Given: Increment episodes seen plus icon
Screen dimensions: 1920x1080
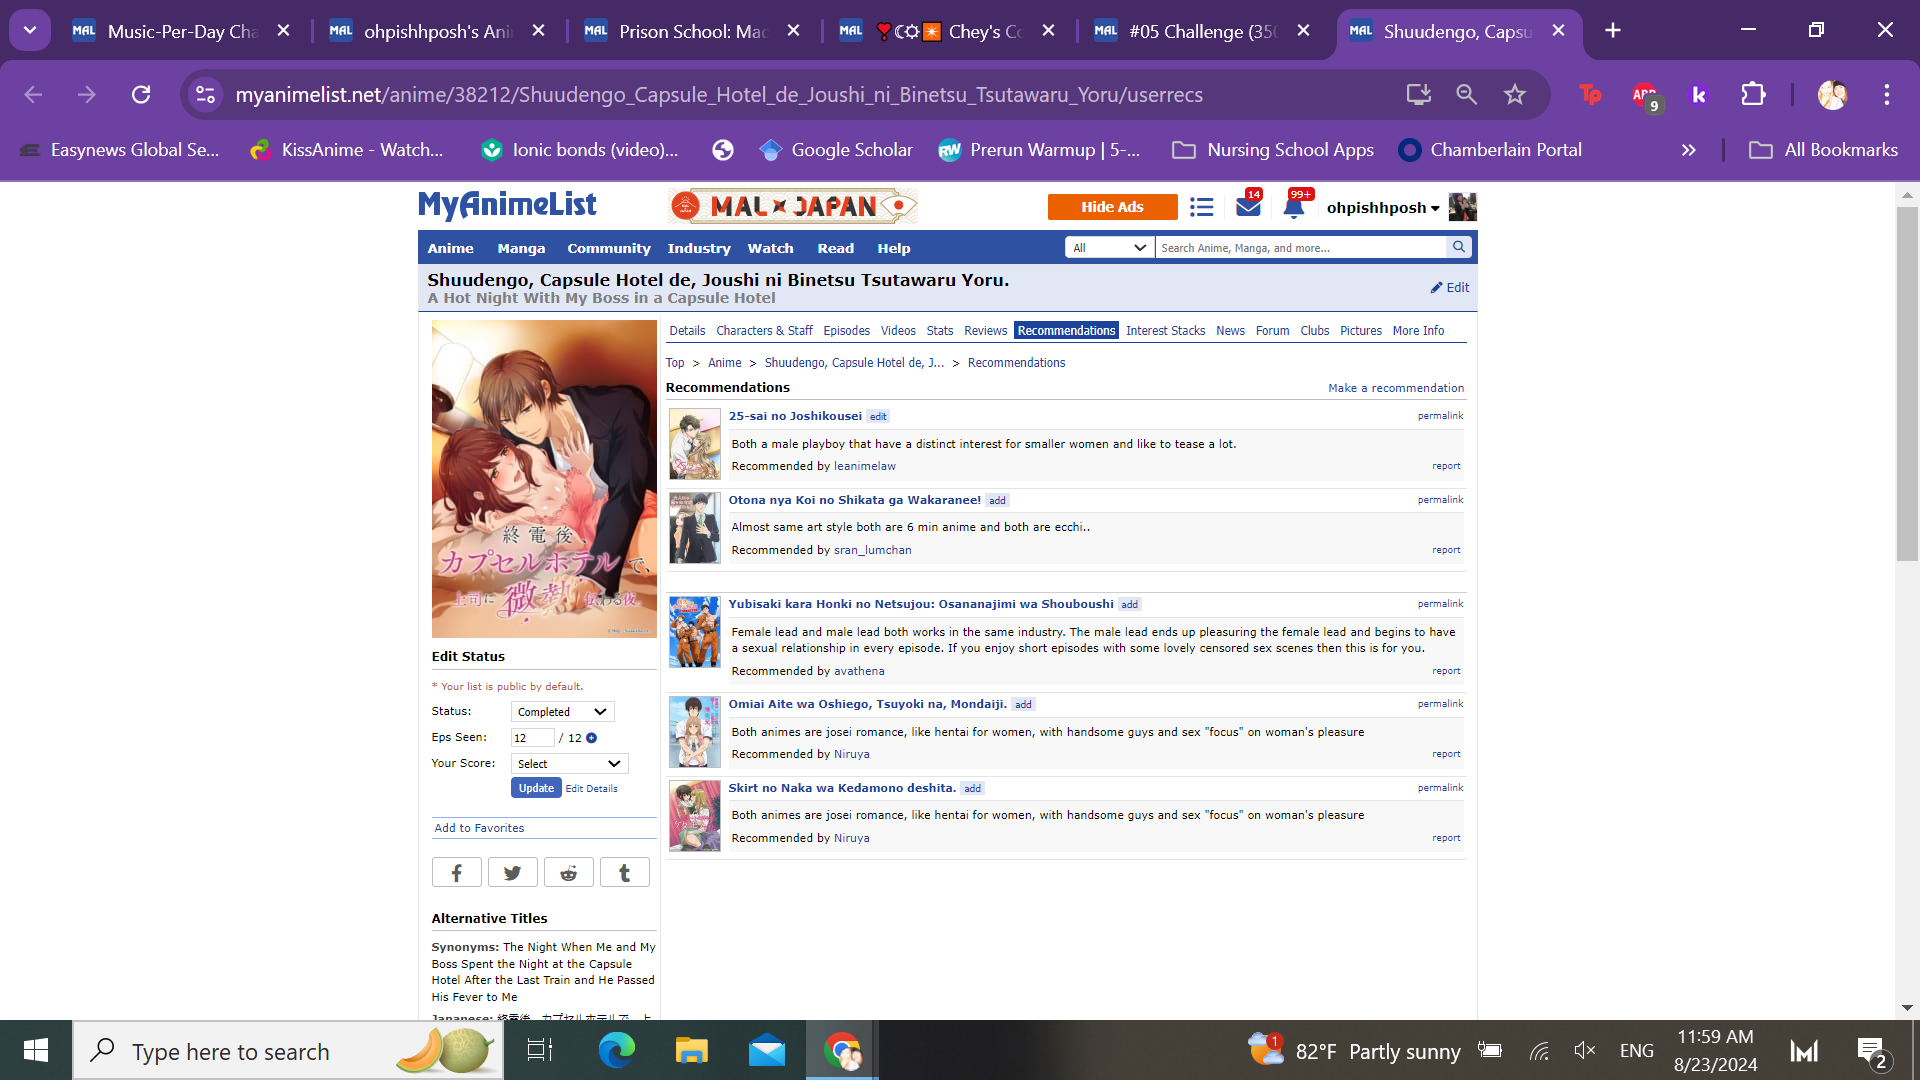Looking at the screenshot, I should [592, 738].
